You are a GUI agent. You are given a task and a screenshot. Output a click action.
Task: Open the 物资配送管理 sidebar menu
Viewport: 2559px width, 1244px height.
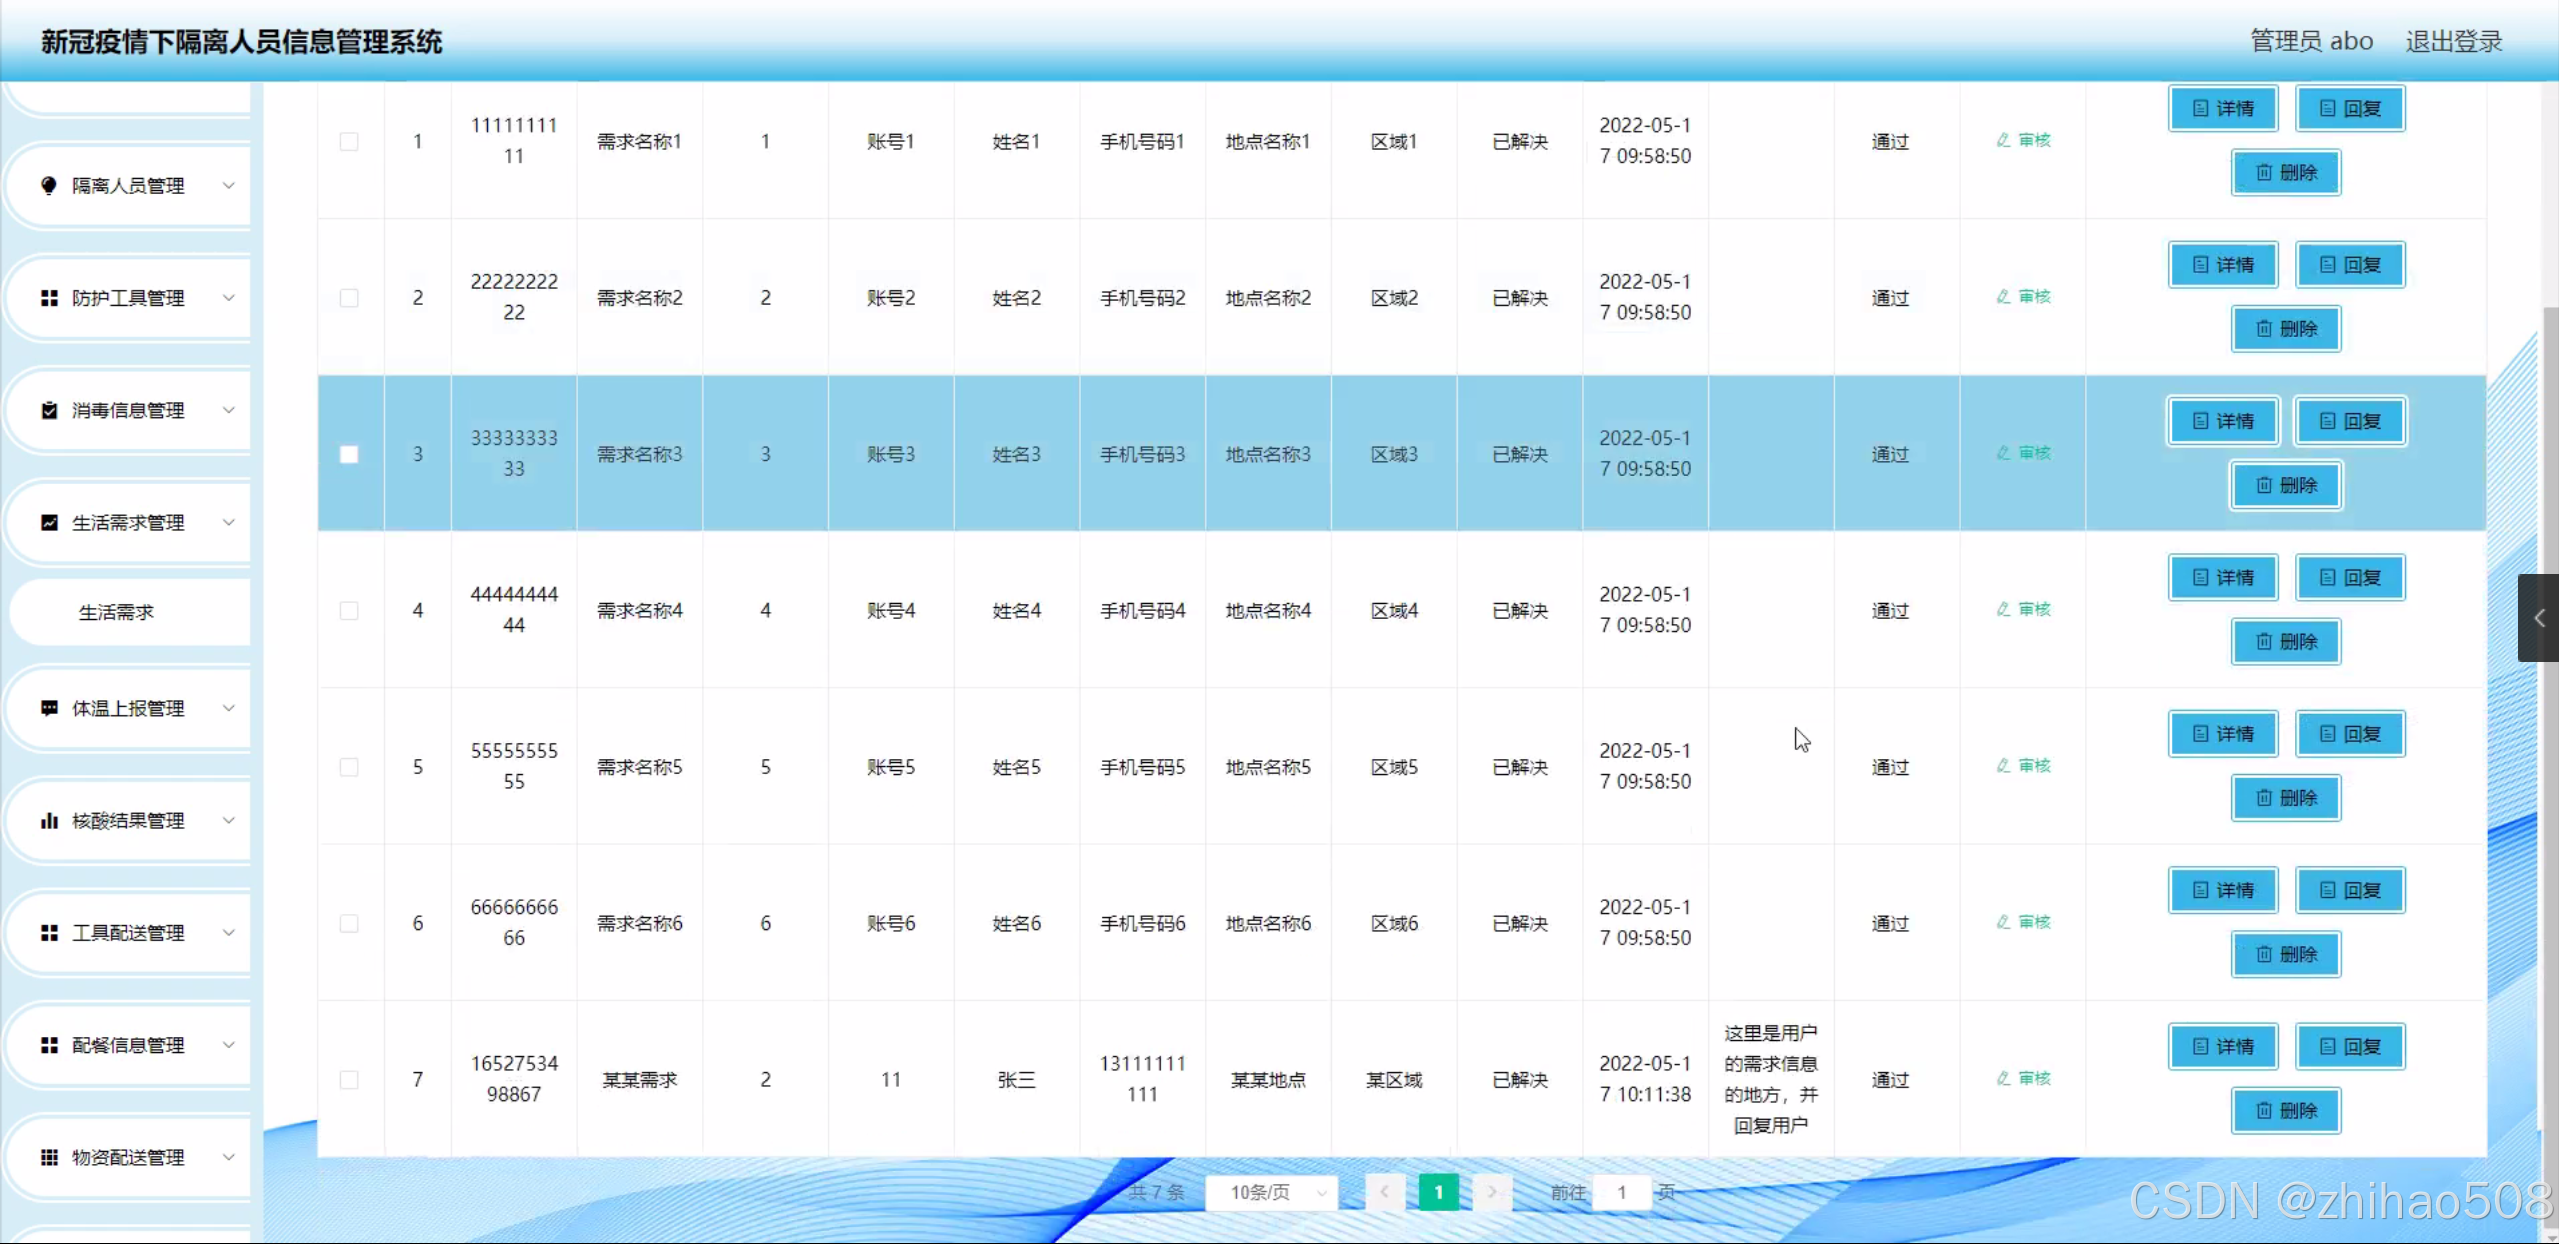[x=128, y=1157]
